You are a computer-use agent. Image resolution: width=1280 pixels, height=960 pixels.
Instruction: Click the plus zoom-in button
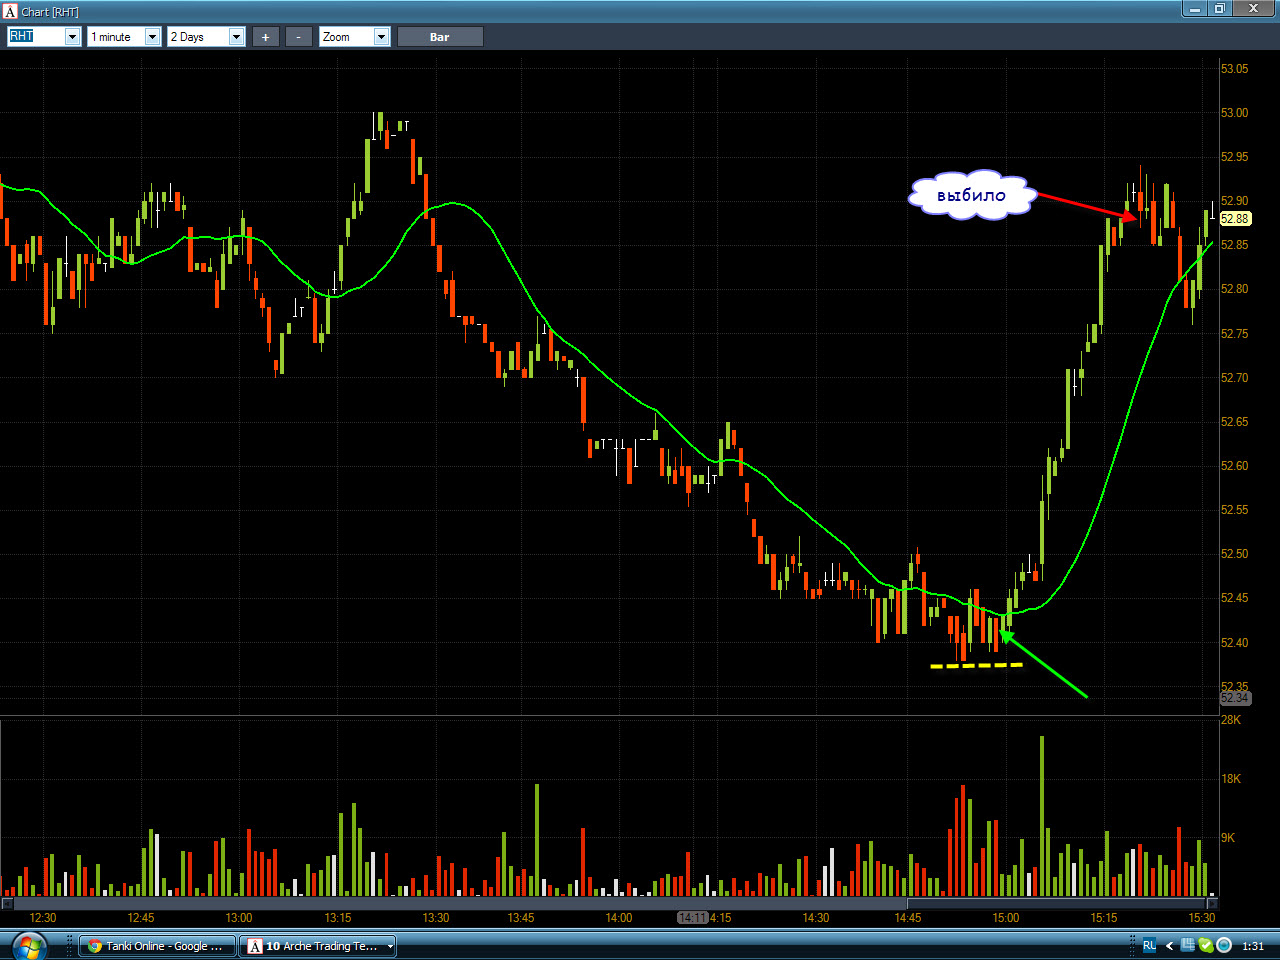click(x=265, y=37)
